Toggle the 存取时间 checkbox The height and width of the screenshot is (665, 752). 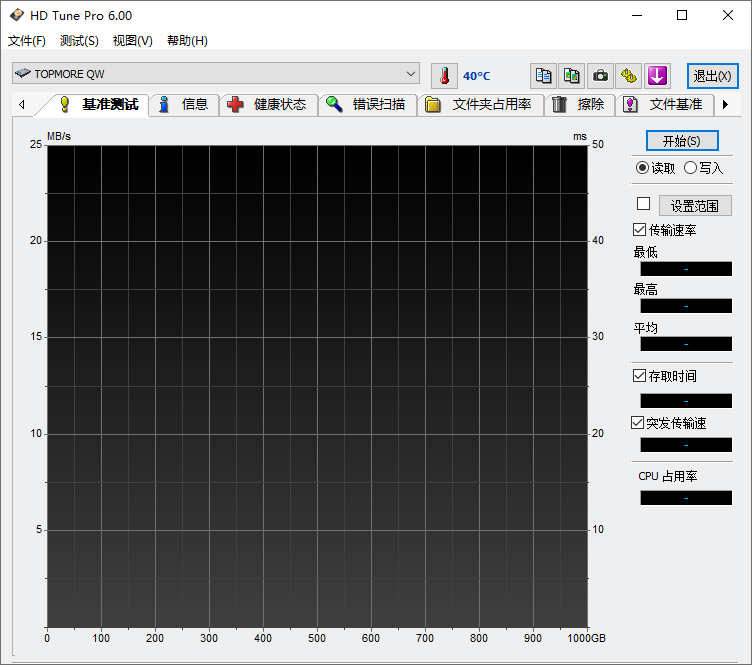coord(640,376)
